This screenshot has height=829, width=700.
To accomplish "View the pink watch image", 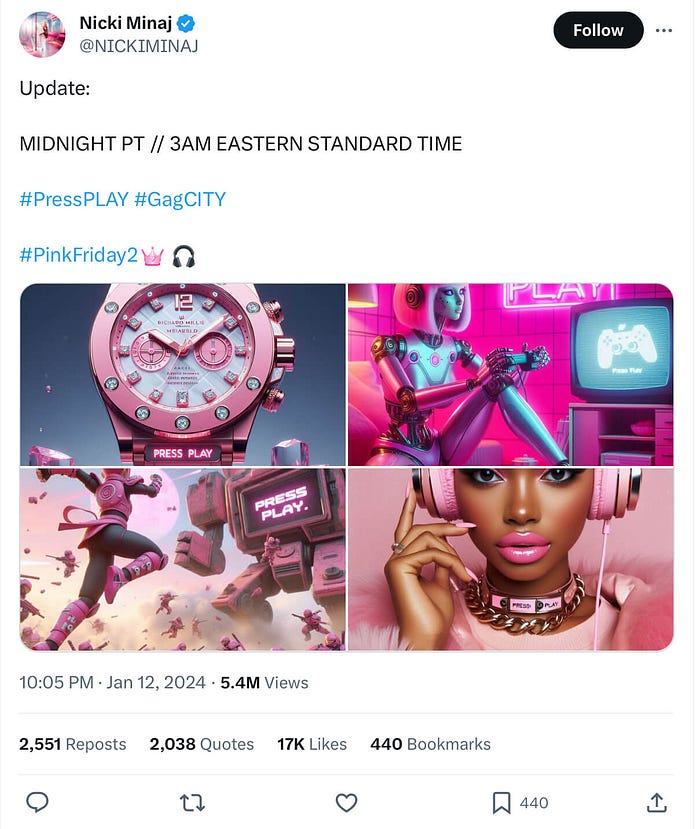I will click(182, 375).
